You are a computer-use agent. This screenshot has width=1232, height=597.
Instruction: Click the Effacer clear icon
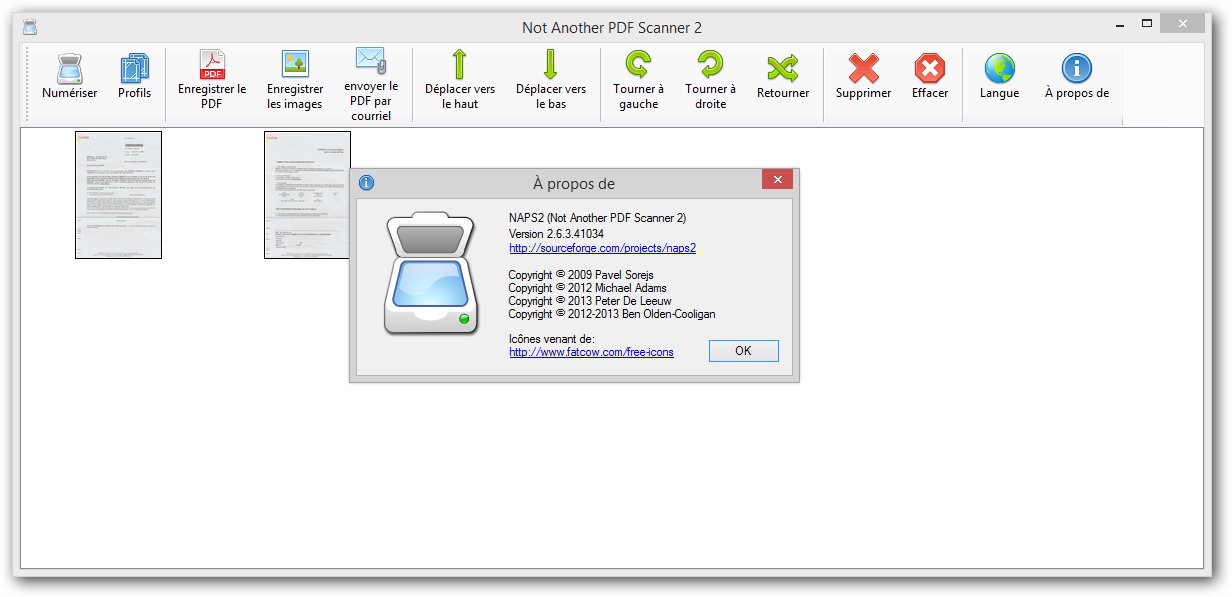coord(930,69)
